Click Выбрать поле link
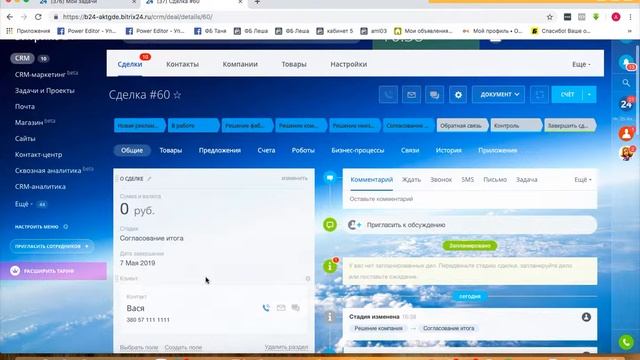This screenshot has height=360, width=640. 139,347
